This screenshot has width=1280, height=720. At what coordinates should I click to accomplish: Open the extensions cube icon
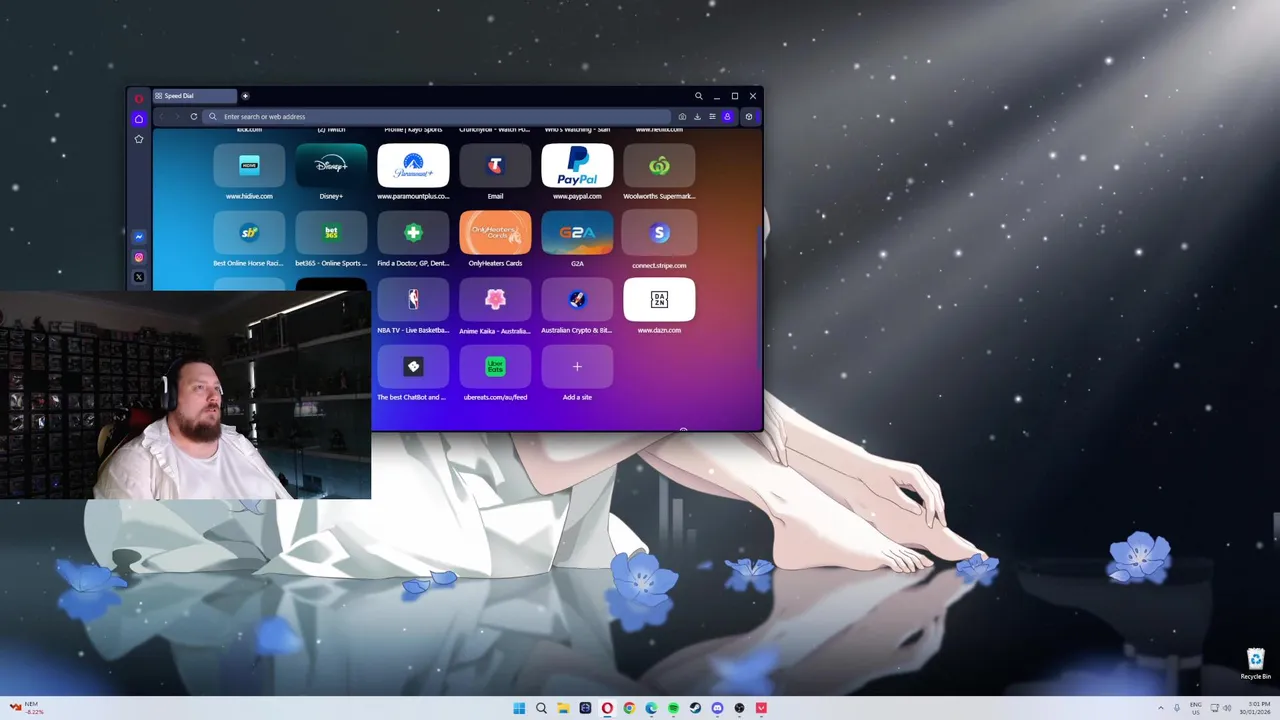click(749, 116)
